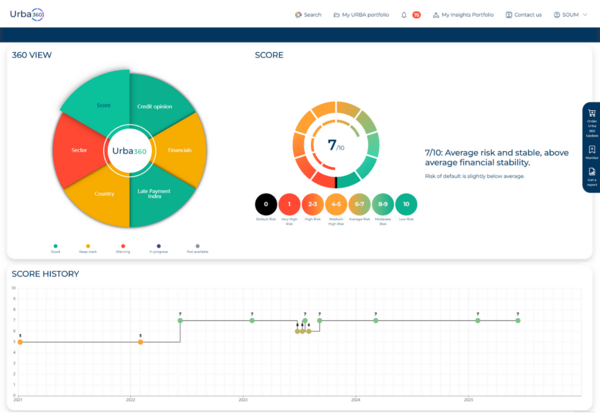Click the Get a report document icon
The image size is (600, 419).
[x=592, y=171]
